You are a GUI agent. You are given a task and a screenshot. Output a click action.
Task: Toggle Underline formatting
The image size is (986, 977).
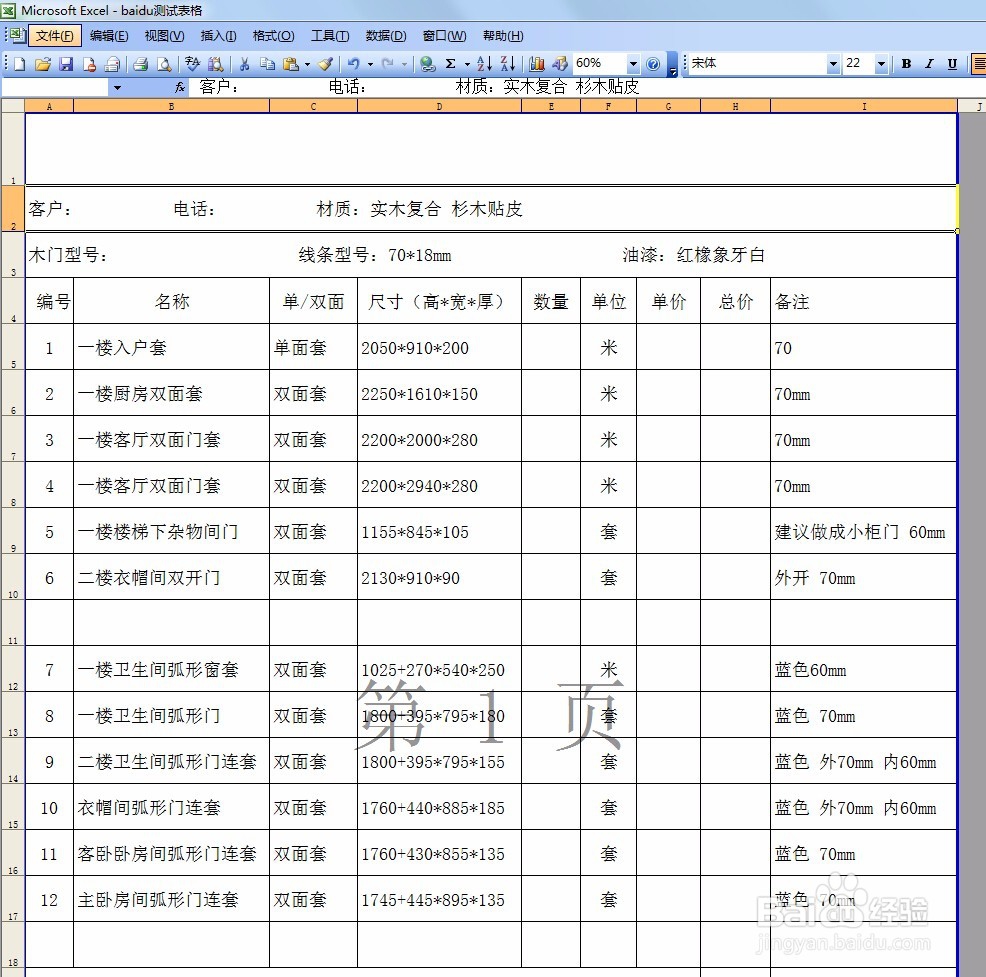(953, 63)
